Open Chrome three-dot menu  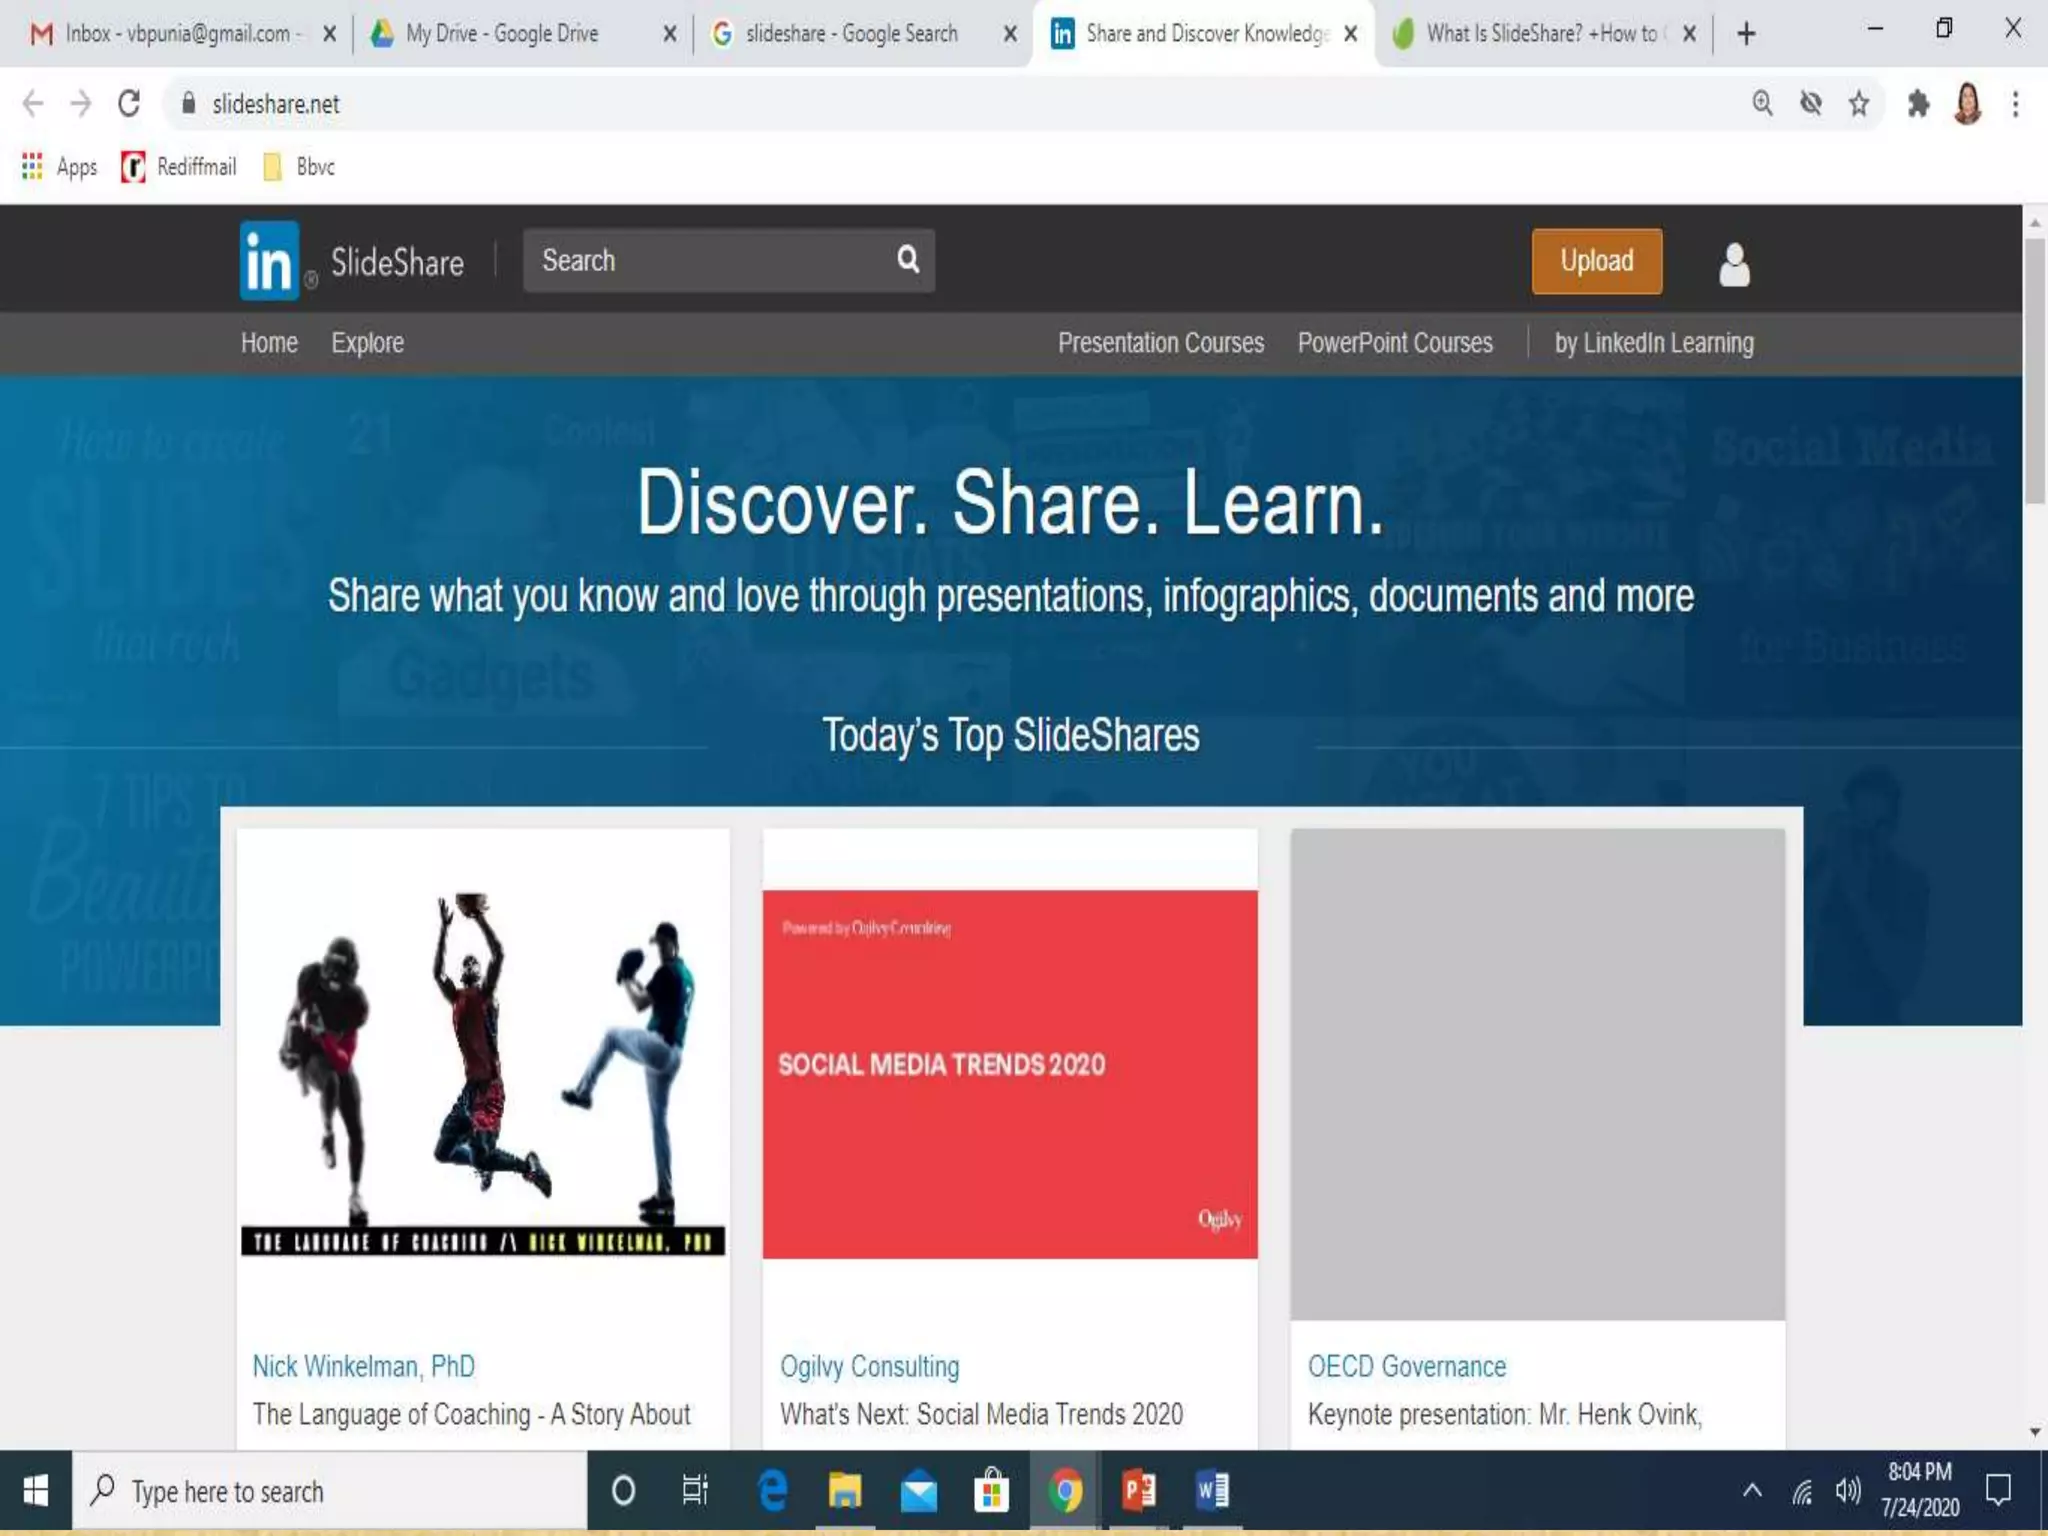[x=2015, y=104]
